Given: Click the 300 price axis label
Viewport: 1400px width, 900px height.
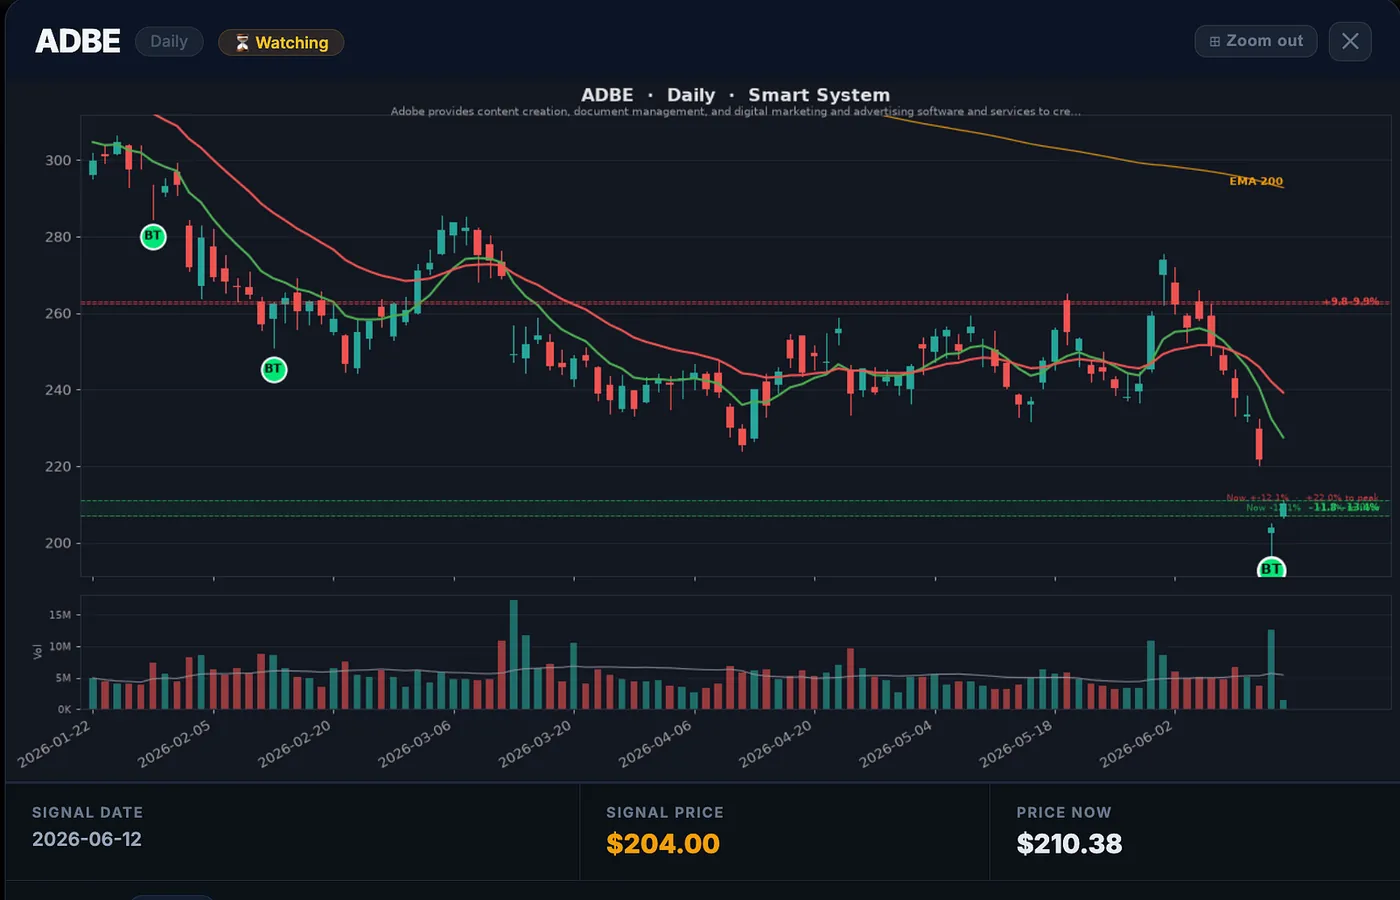Looking at the screenshot, I should coord(58,160).
